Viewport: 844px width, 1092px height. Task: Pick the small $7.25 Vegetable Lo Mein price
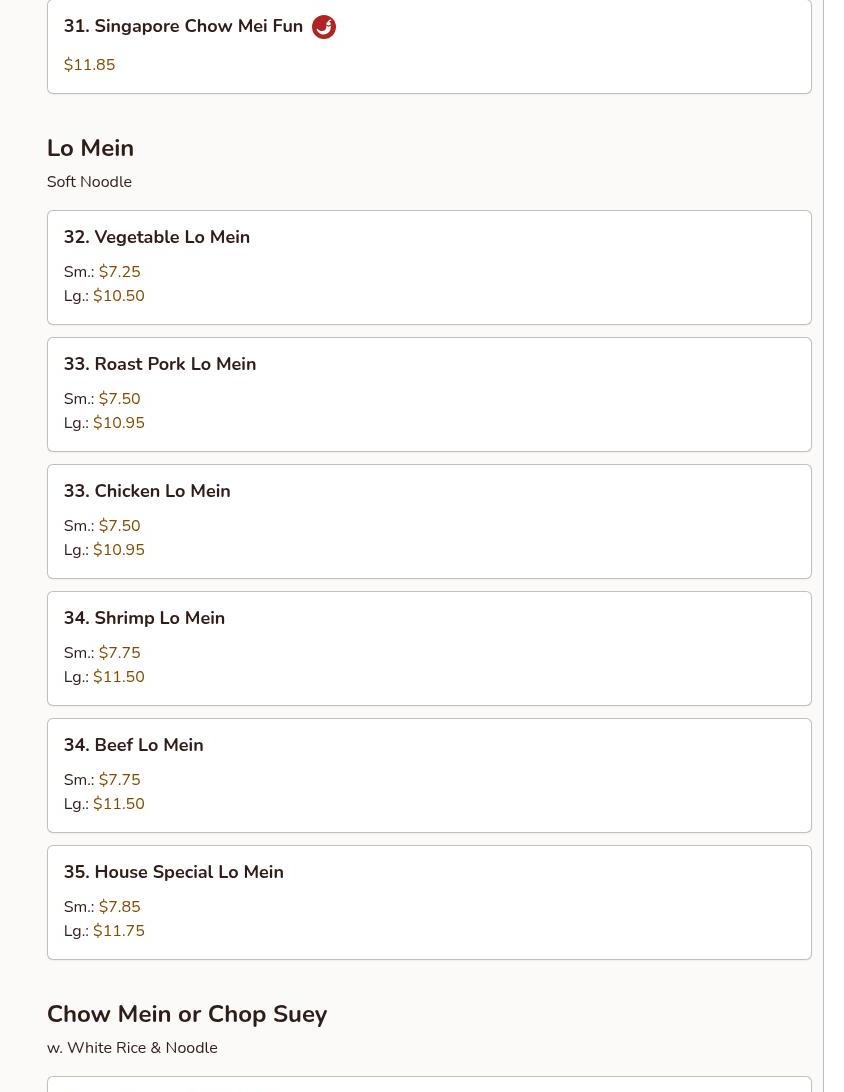click(x=119, y=272)
